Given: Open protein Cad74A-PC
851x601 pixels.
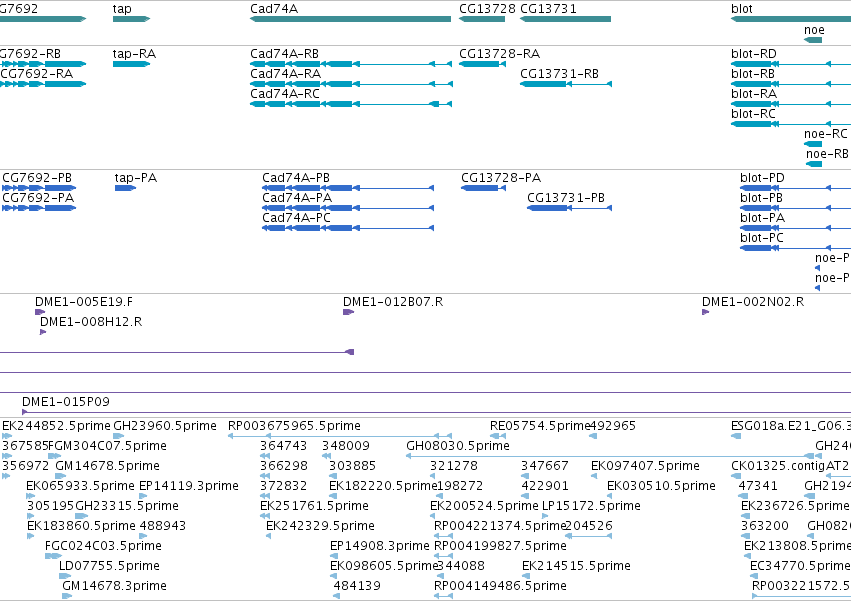Looking at the screenshot, I should pyautogui.click(x=296, y=217).
